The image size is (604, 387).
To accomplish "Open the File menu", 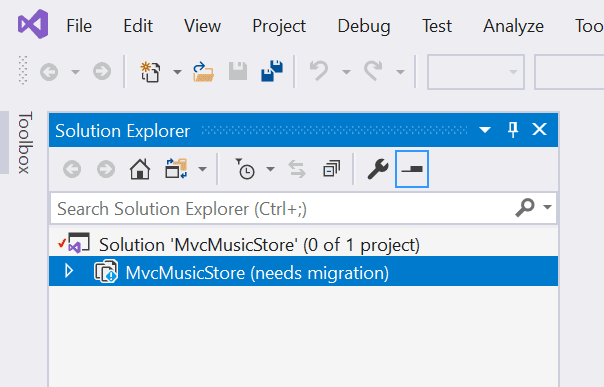I will [79, 26].
